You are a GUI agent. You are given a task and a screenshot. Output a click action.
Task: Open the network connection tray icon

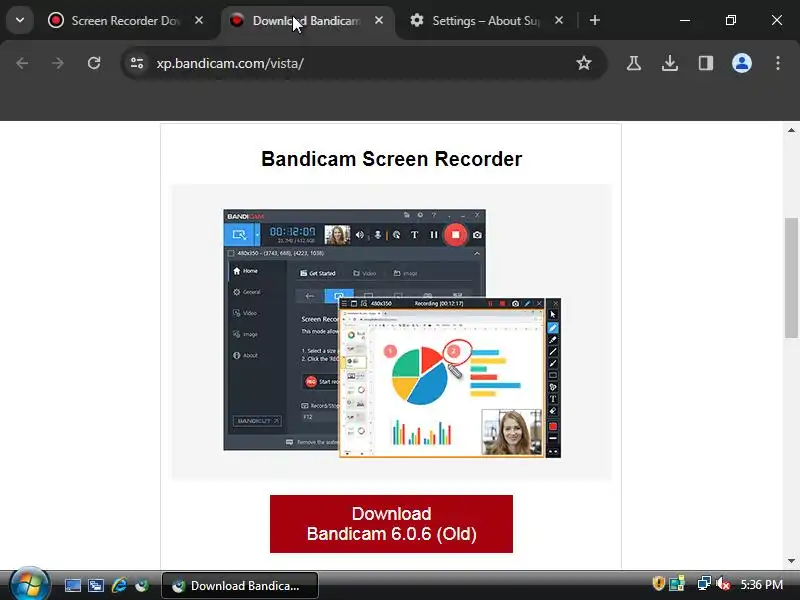pyautogui.click(x=704, y=583)
